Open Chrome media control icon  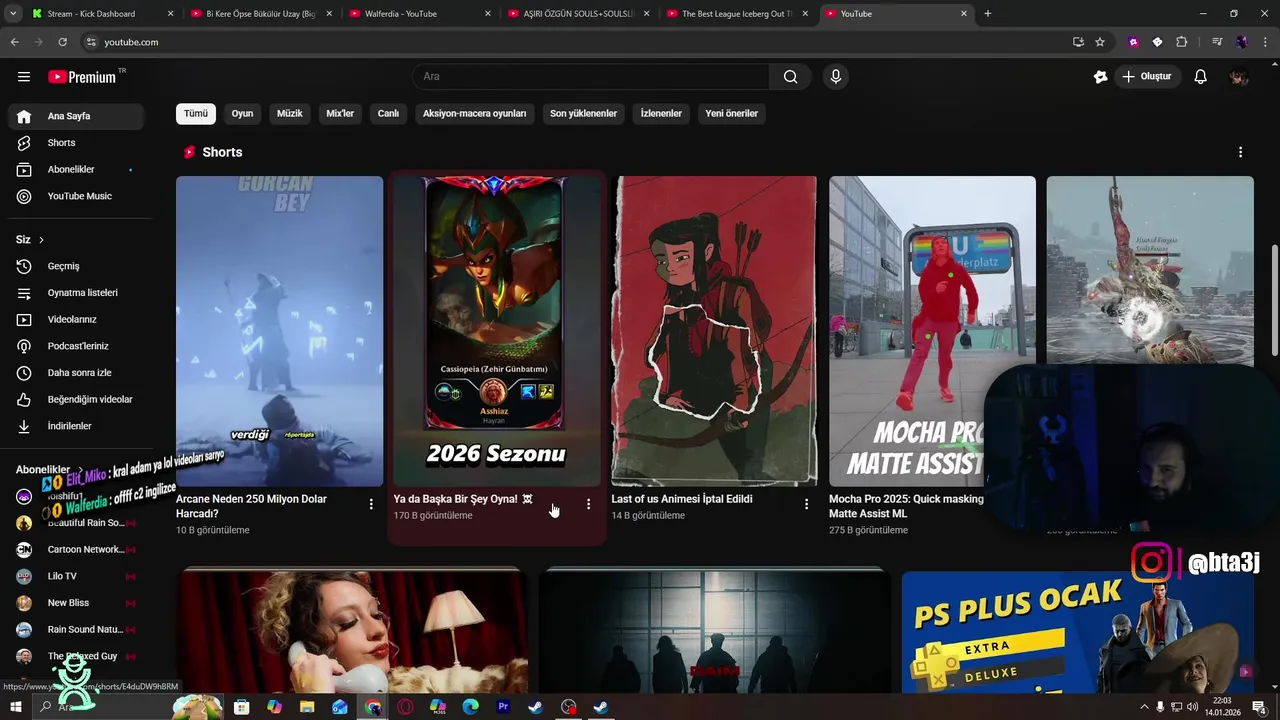(x=1217, y=42)
